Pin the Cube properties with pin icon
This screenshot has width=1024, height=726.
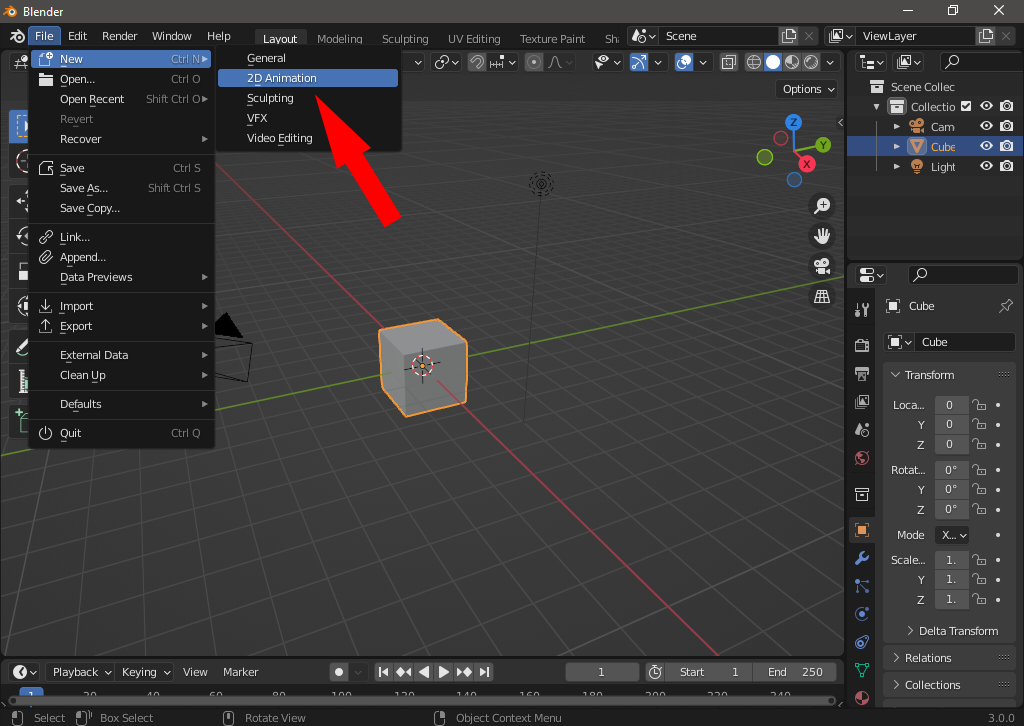click(1005, 306)
